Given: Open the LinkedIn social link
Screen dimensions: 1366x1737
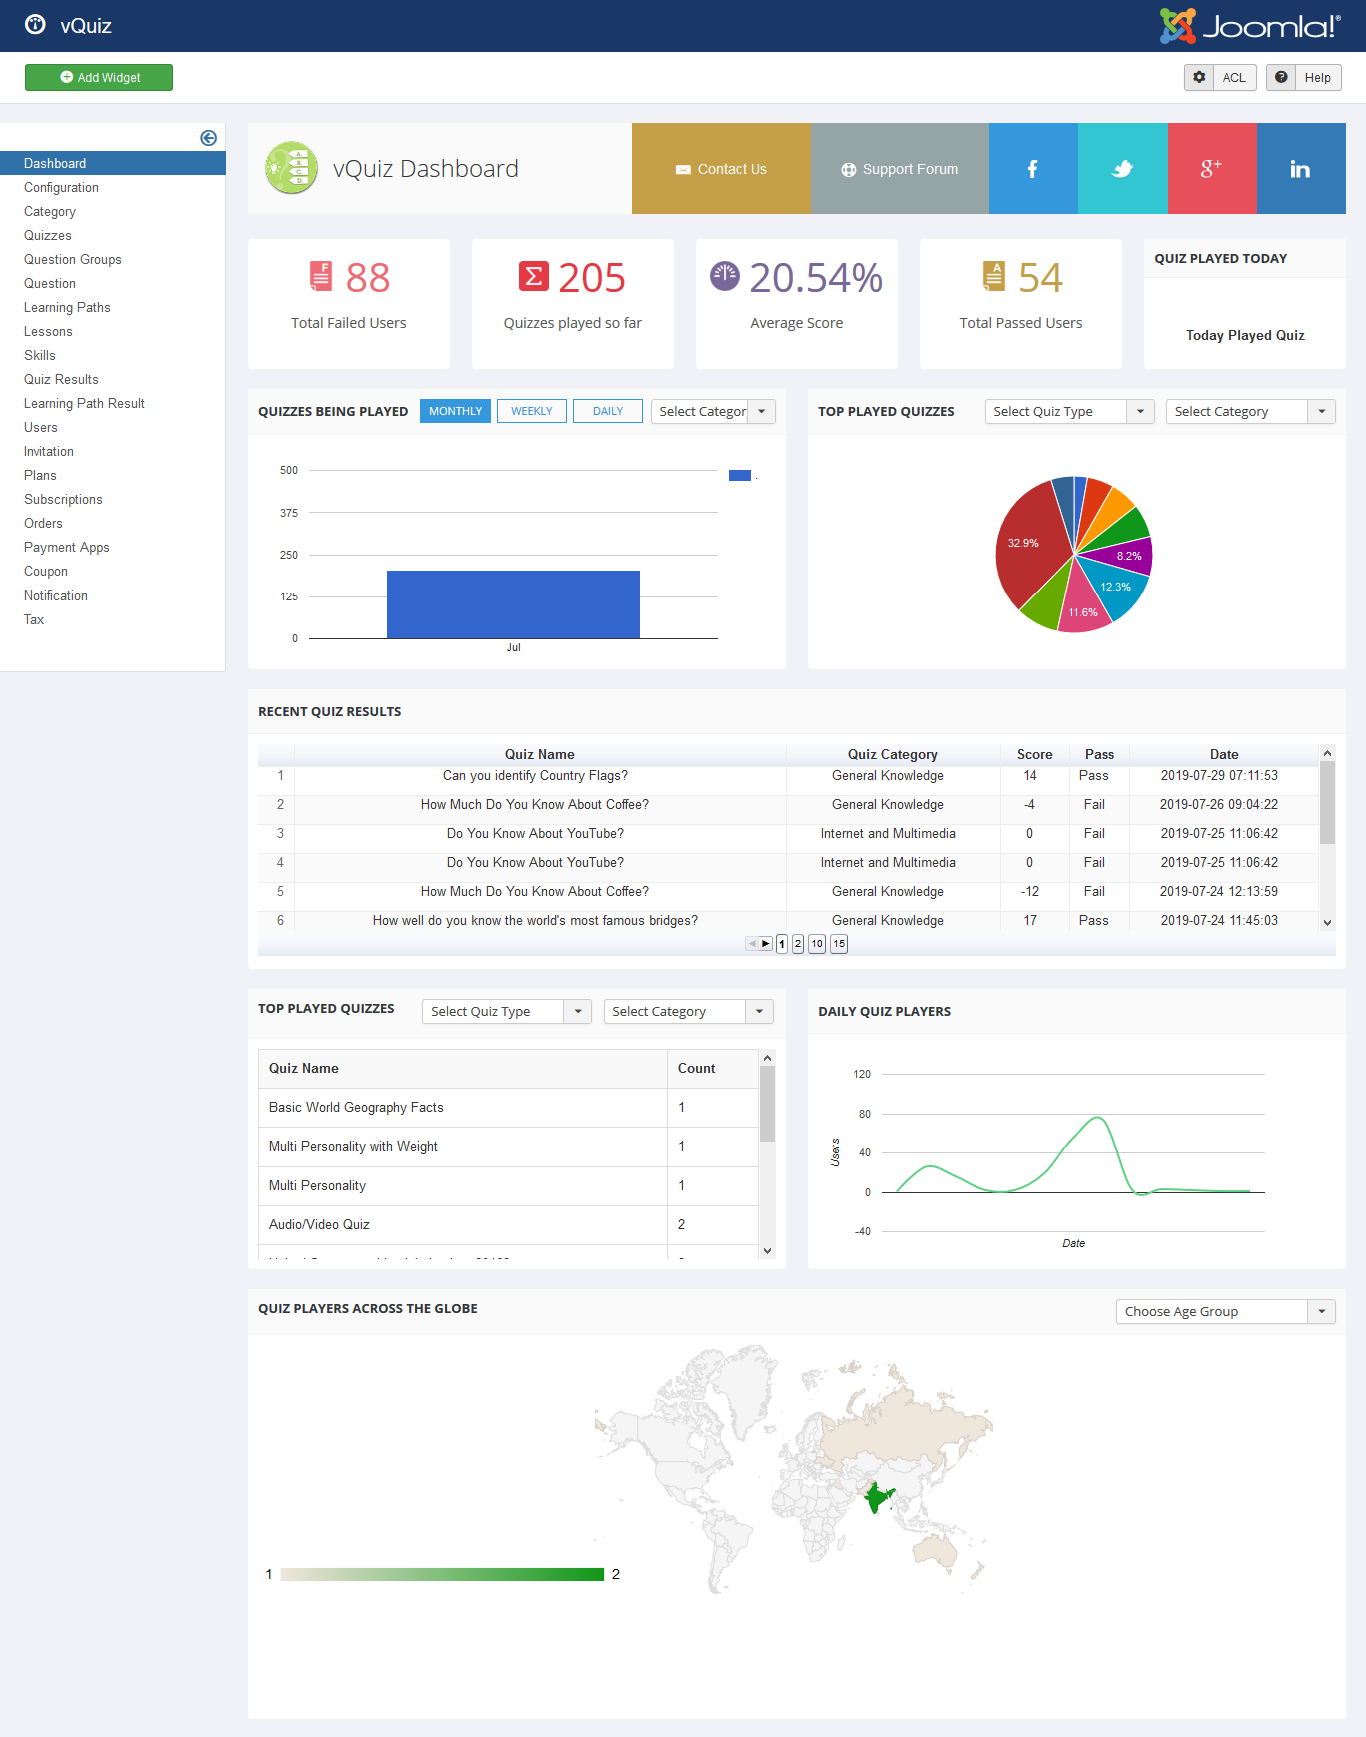Looking at the screenshot, I should tap(1300, 169).
